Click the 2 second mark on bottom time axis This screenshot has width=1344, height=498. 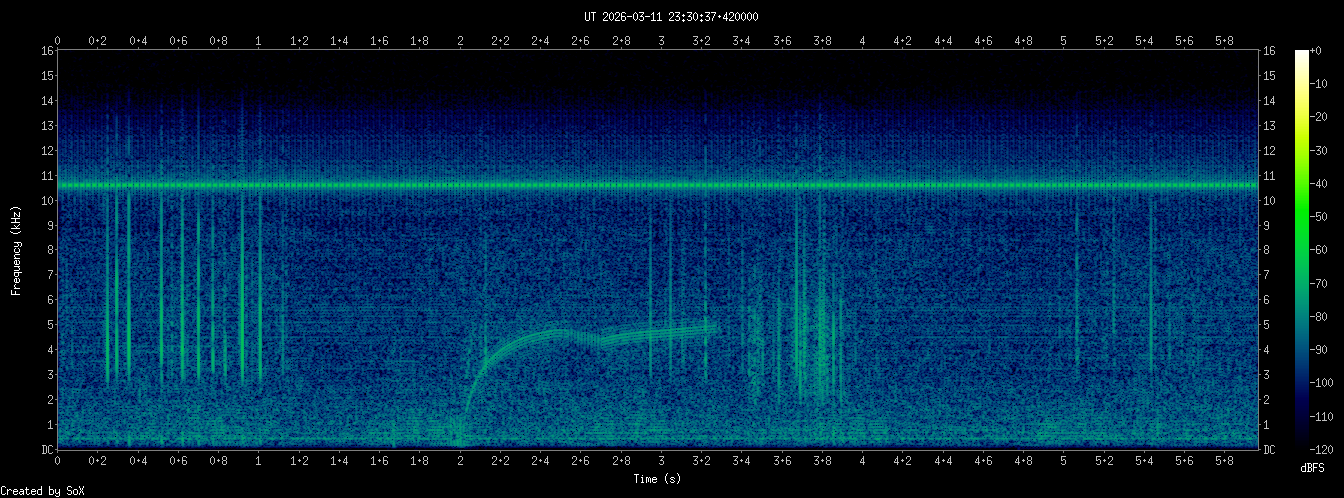point(460,462)
